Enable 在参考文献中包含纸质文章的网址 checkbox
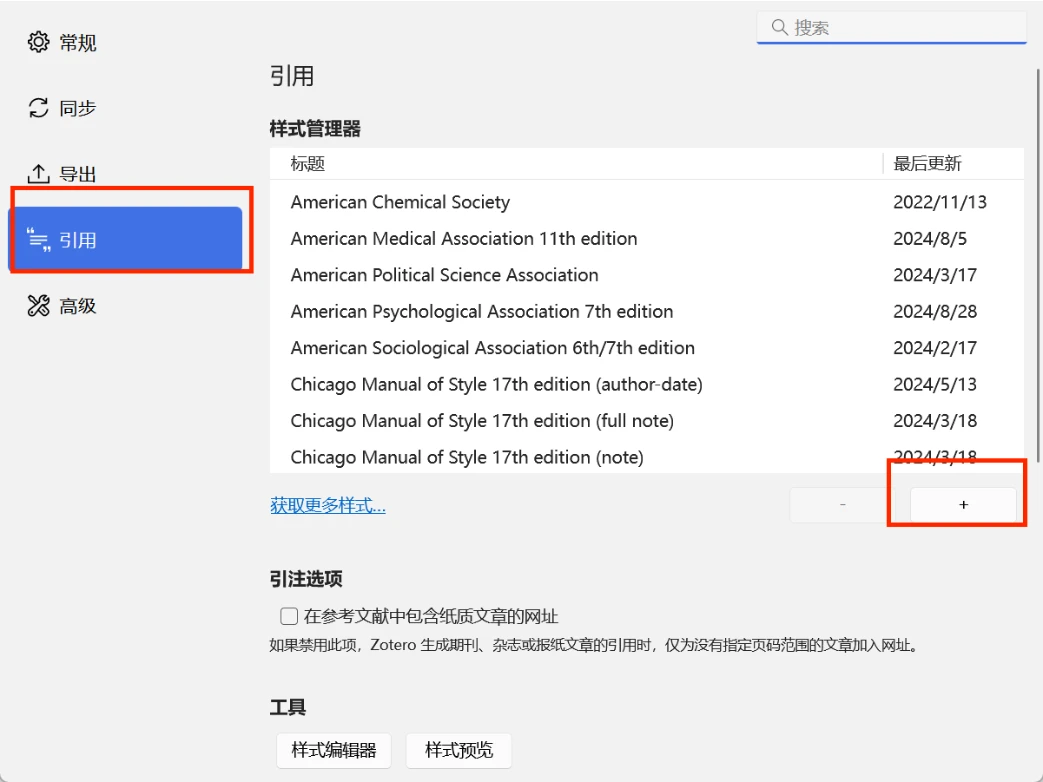The image size is (1043, 782). tap(289, 616)
